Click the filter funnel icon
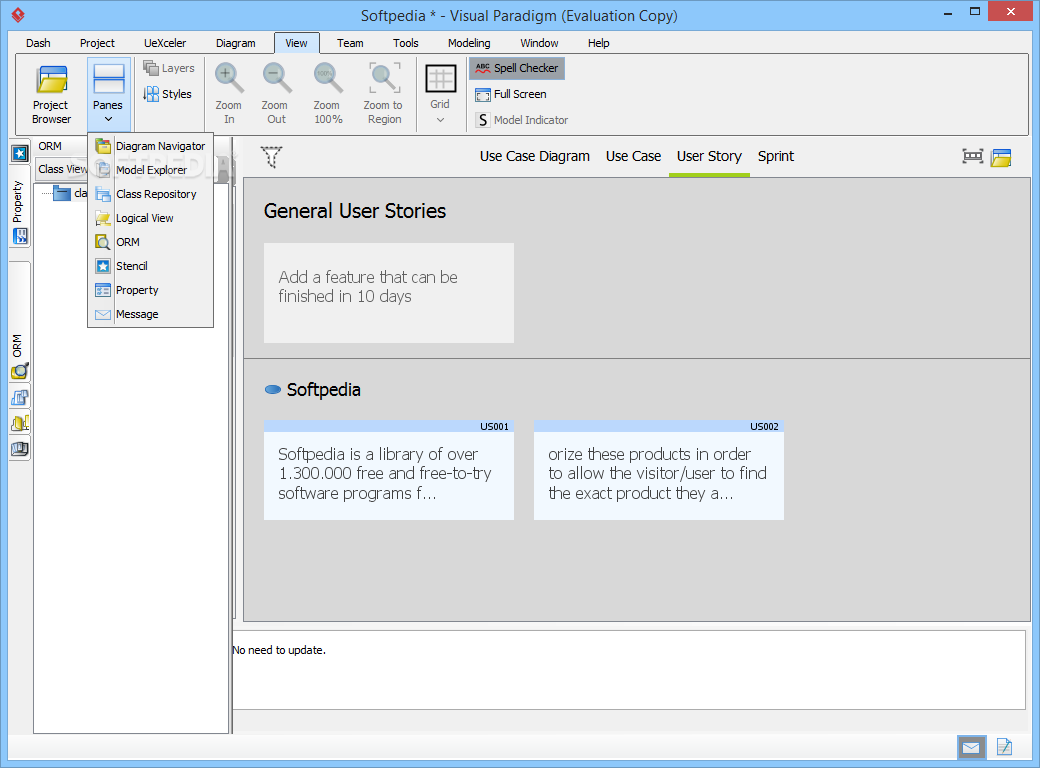1040x768 pixels. click(271, 157)
